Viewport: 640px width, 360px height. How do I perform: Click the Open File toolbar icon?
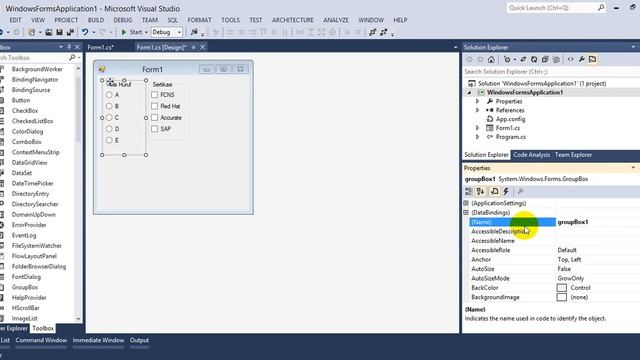tap(49, 32)
